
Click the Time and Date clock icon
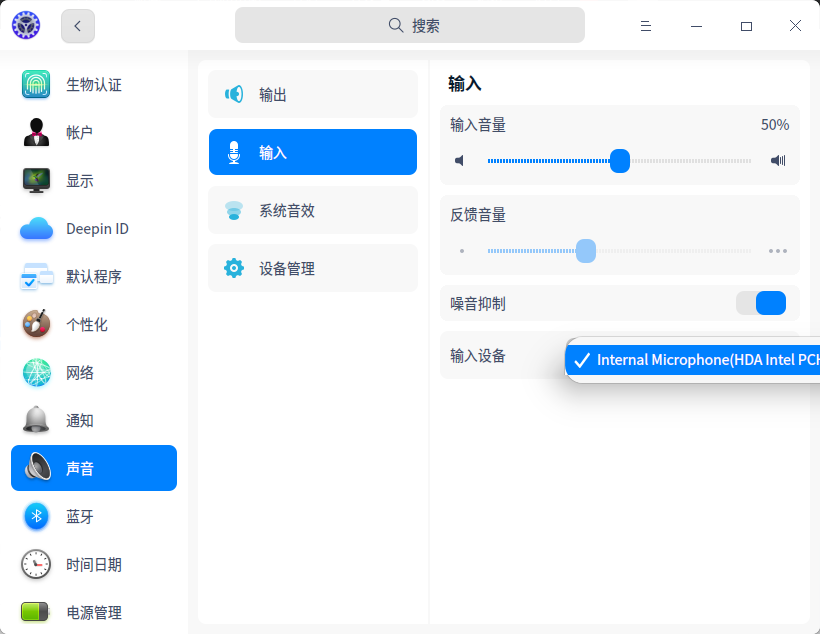coord(36,564)
